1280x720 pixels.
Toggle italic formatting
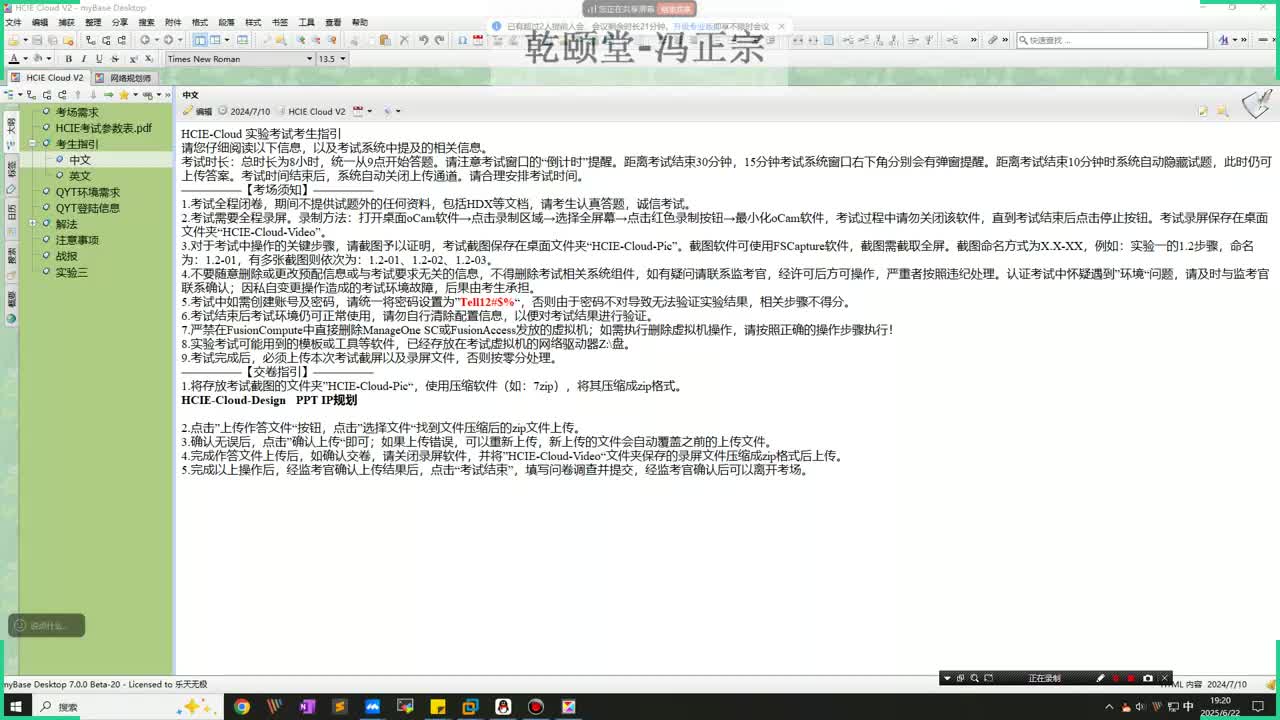(83, 59)
